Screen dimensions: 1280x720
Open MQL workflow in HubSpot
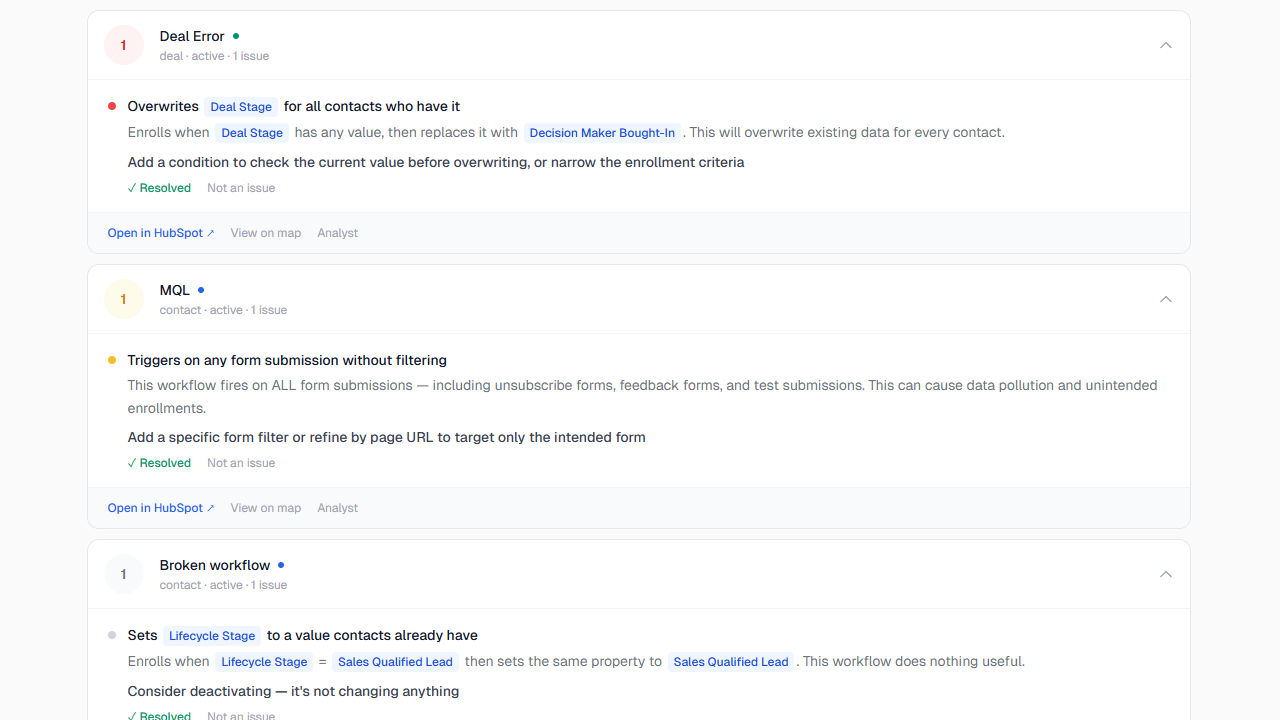160,508
